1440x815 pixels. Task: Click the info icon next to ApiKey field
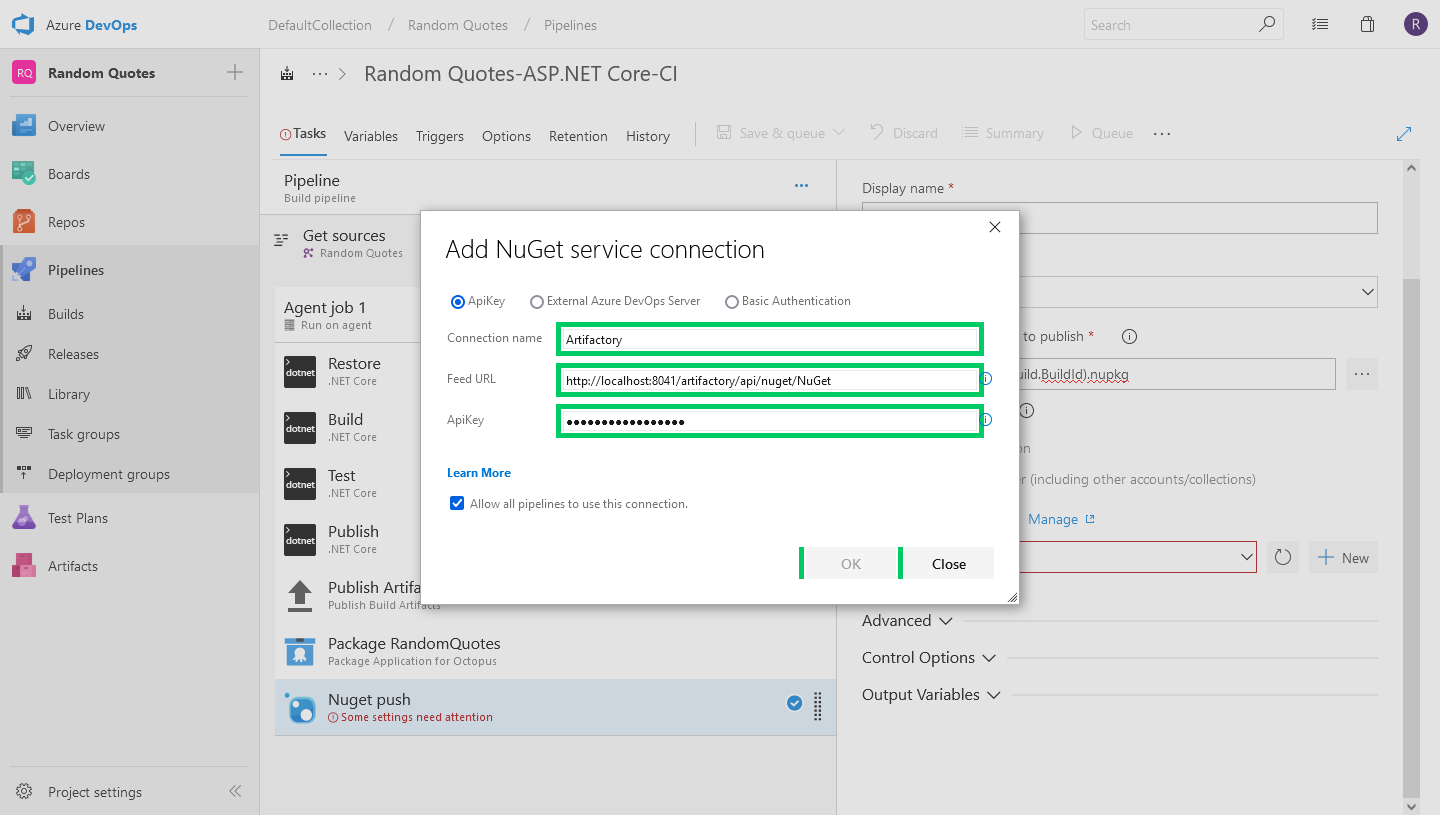pos(985,420)
